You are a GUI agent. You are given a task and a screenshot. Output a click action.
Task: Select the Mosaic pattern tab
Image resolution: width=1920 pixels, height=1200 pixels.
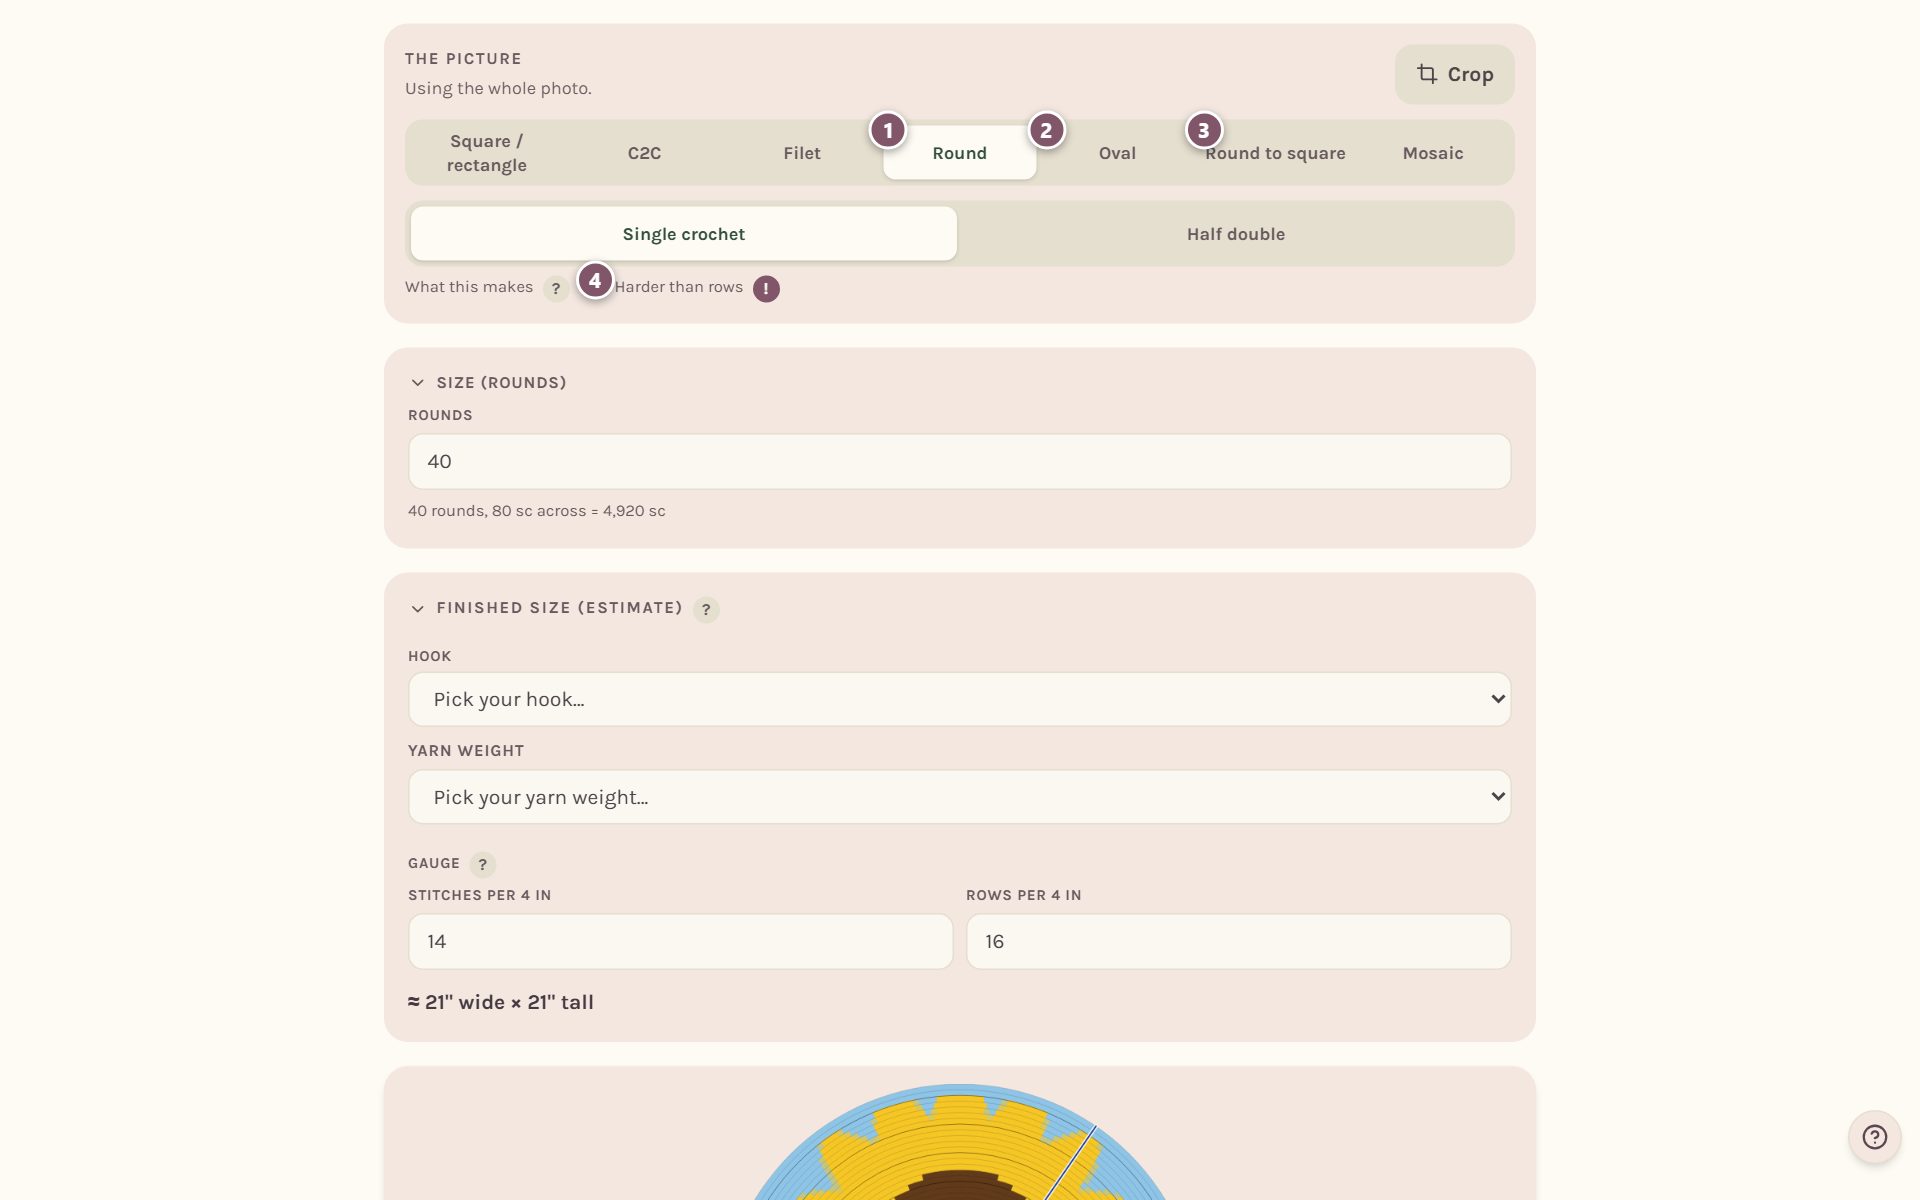(x=1432, y=153)
